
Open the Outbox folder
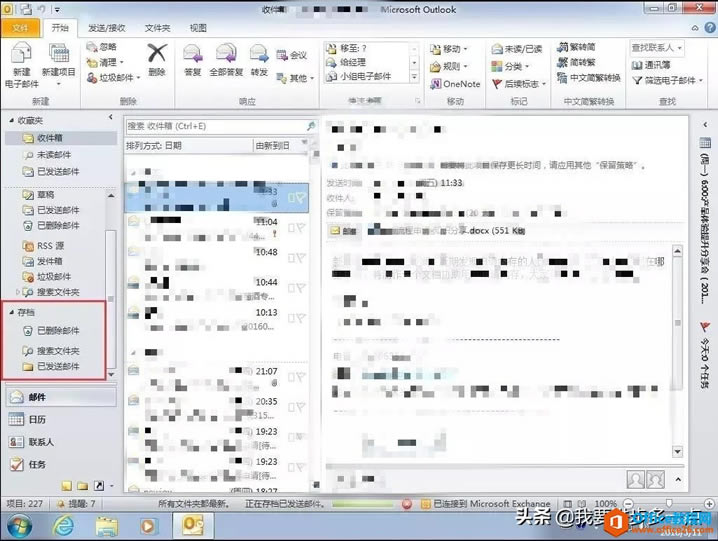(43, 261)
